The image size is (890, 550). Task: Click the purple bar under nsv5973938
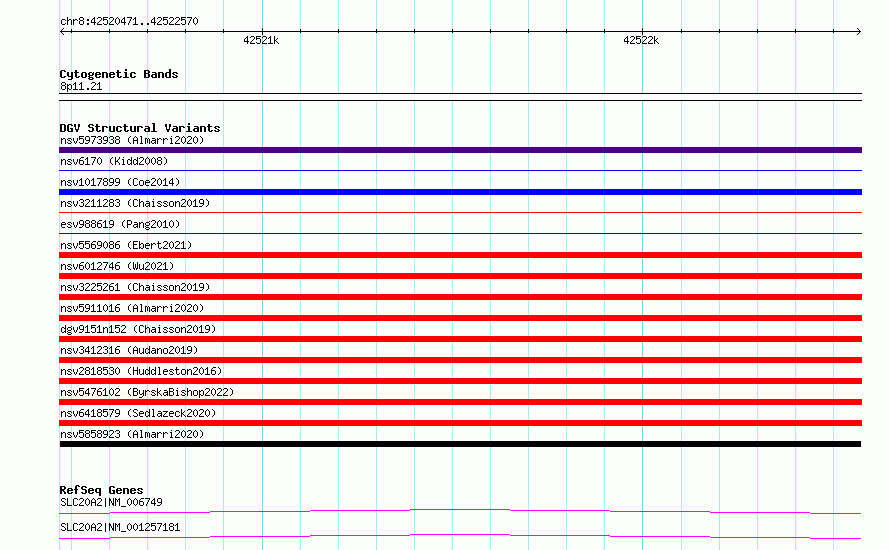click(x=460, y=150)
